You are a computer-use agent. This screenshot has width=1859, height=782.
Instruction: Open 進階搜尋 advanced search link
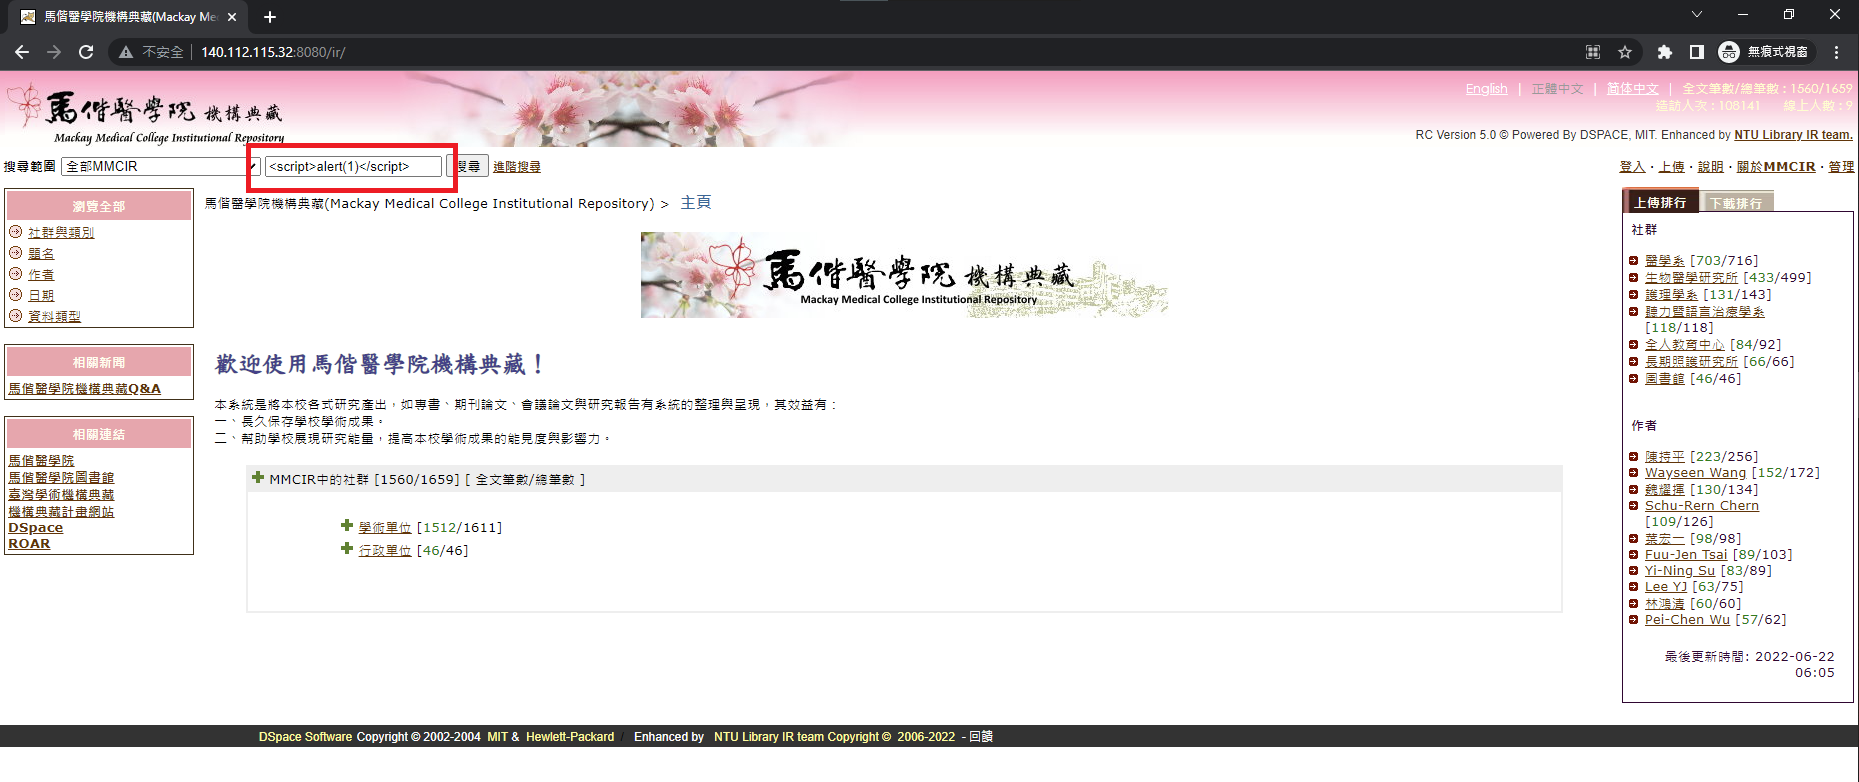click(x=517, y=167)
